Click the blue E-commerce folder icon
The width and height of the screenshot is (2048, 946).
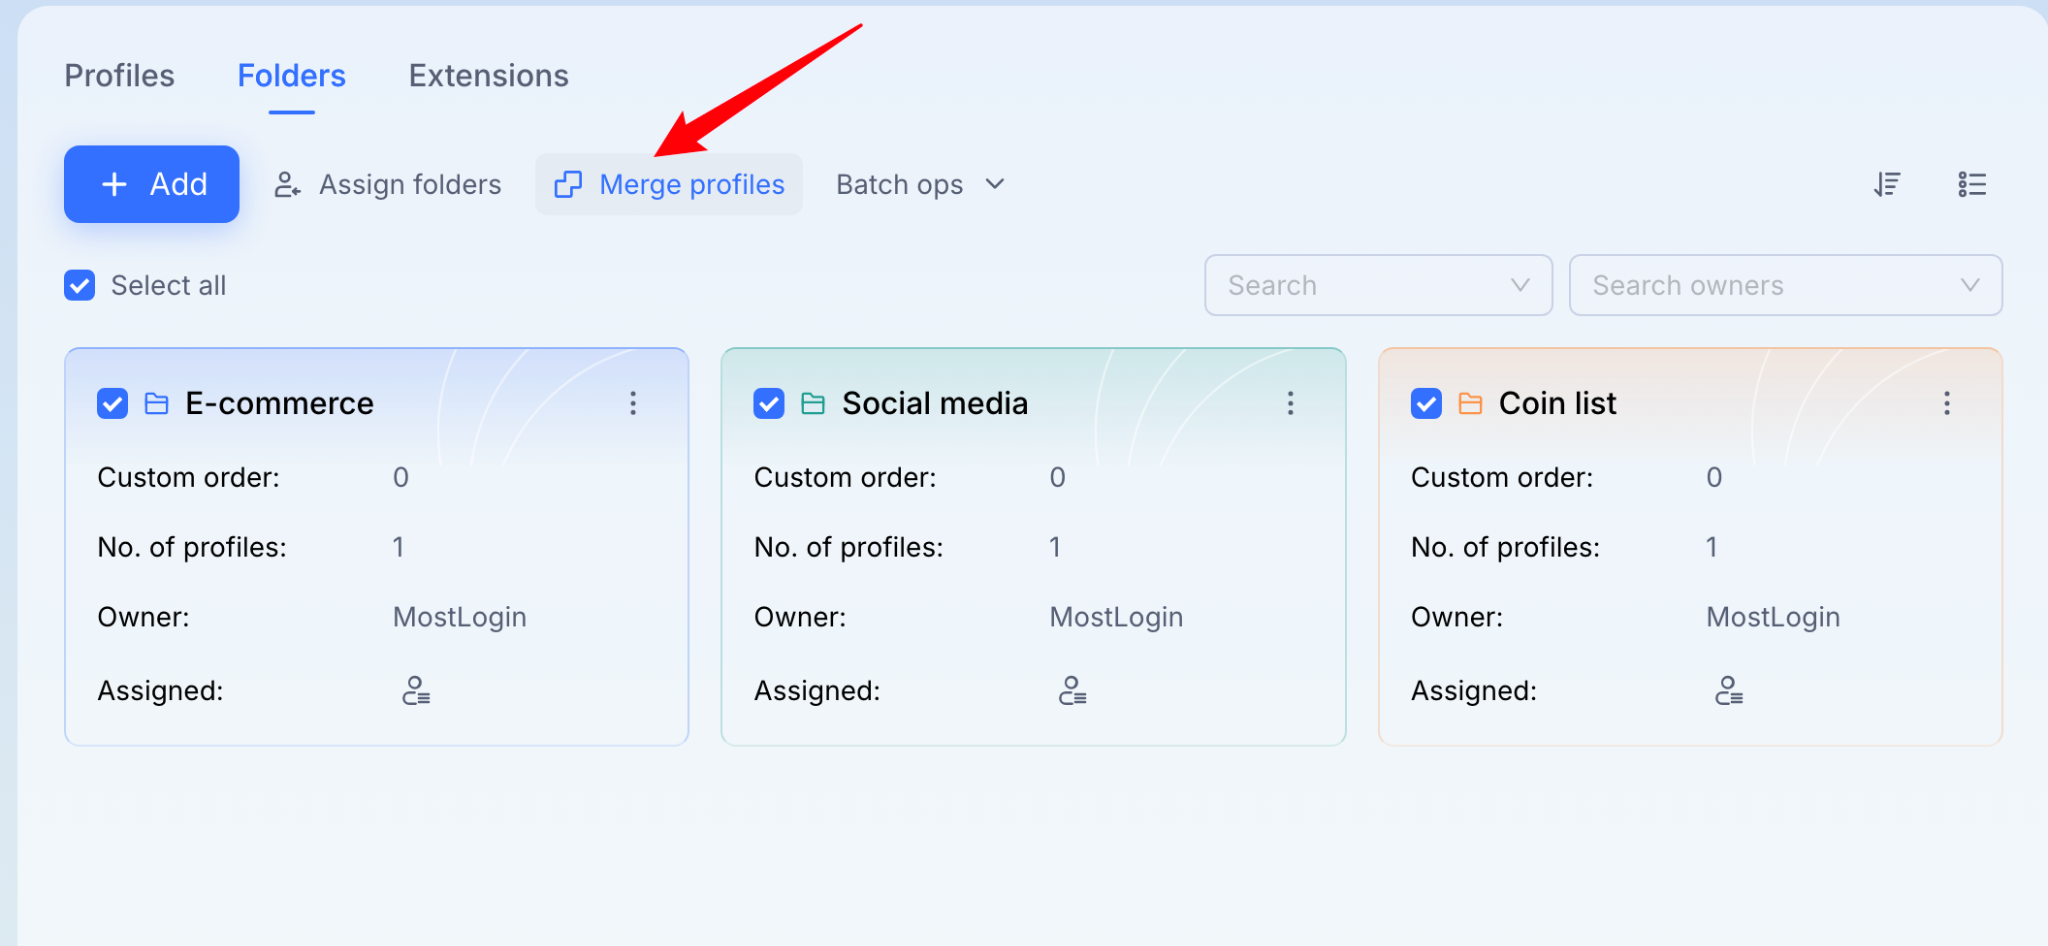pyautogui.click(x=157, y=404)
